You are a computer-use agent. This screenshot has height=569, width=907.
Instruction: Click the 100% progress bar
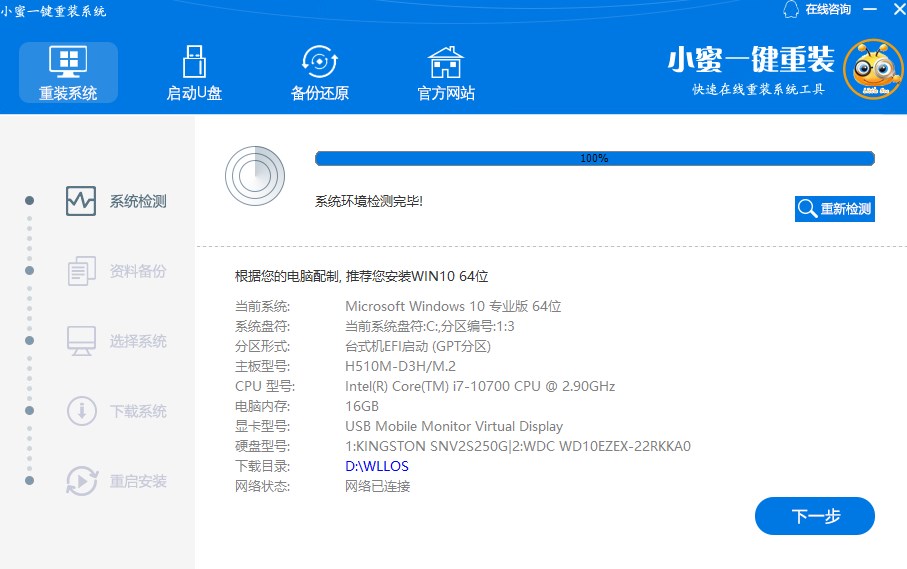tap(595, 158)
